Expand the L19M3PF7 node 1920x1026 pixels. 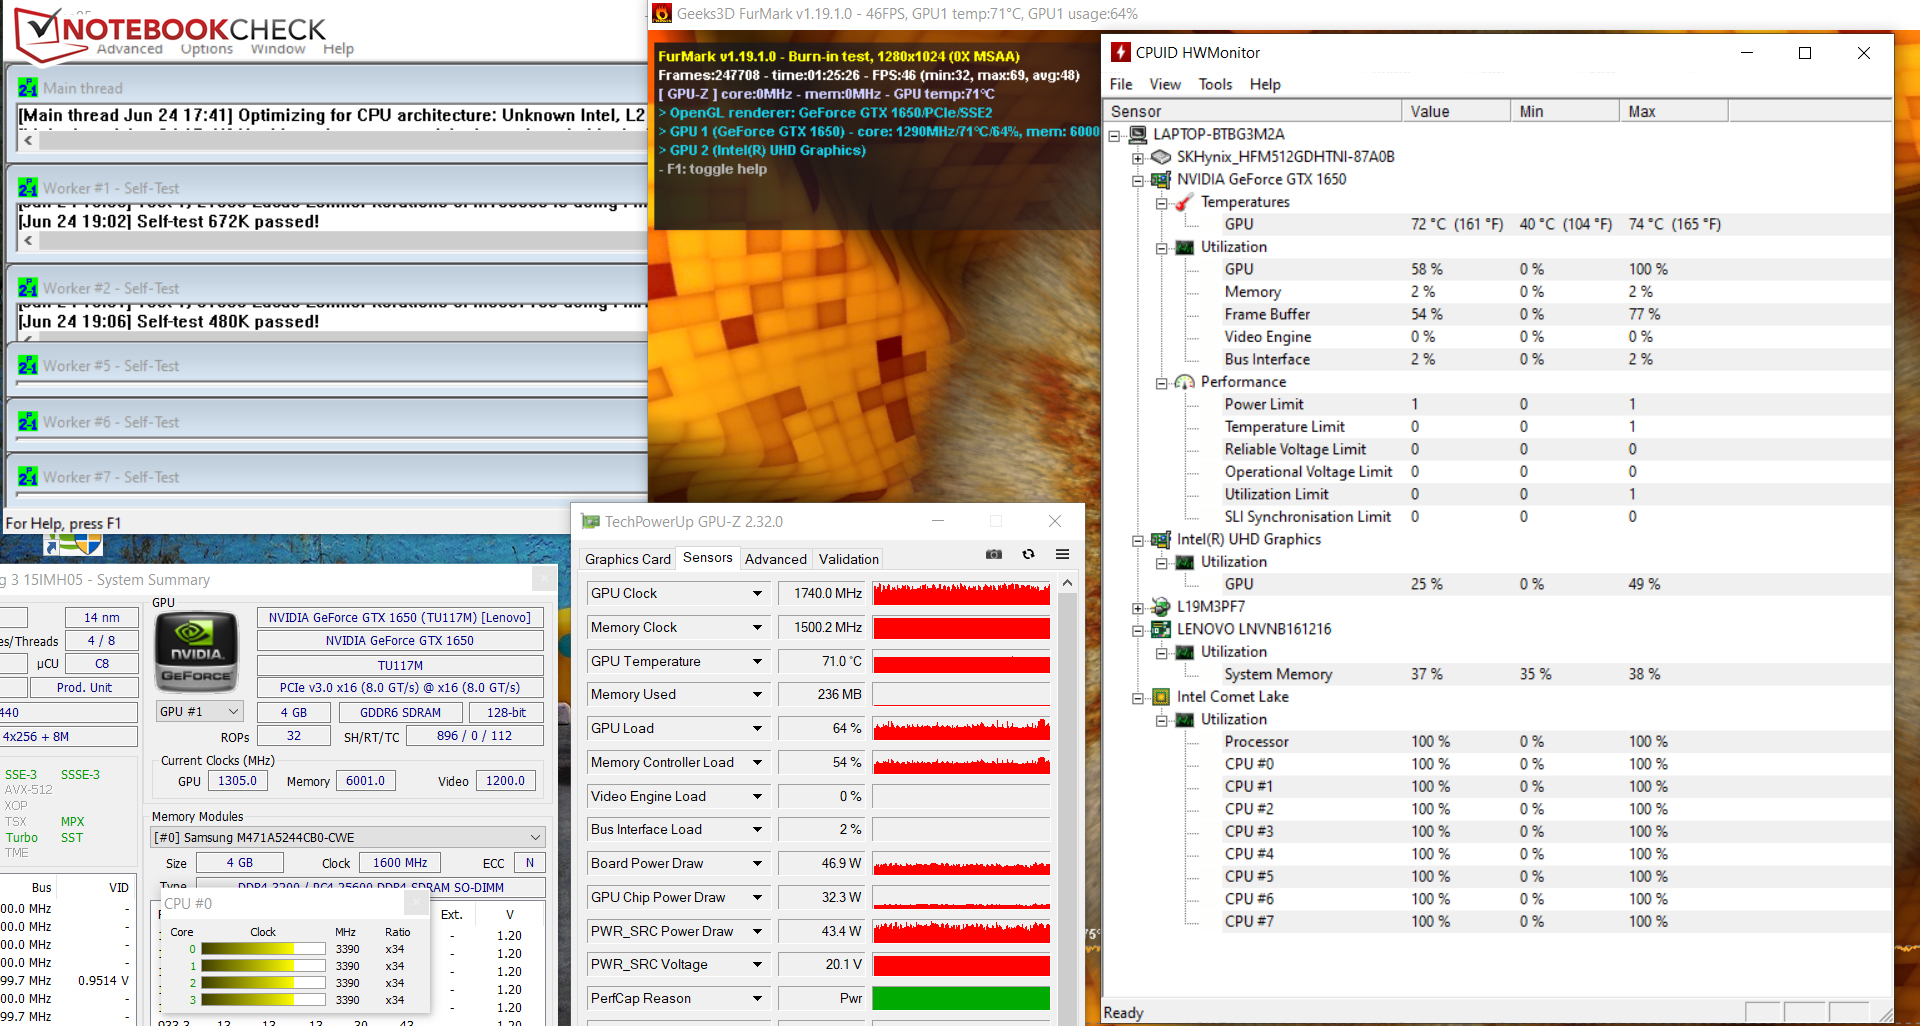click(x=1138, y=608)
